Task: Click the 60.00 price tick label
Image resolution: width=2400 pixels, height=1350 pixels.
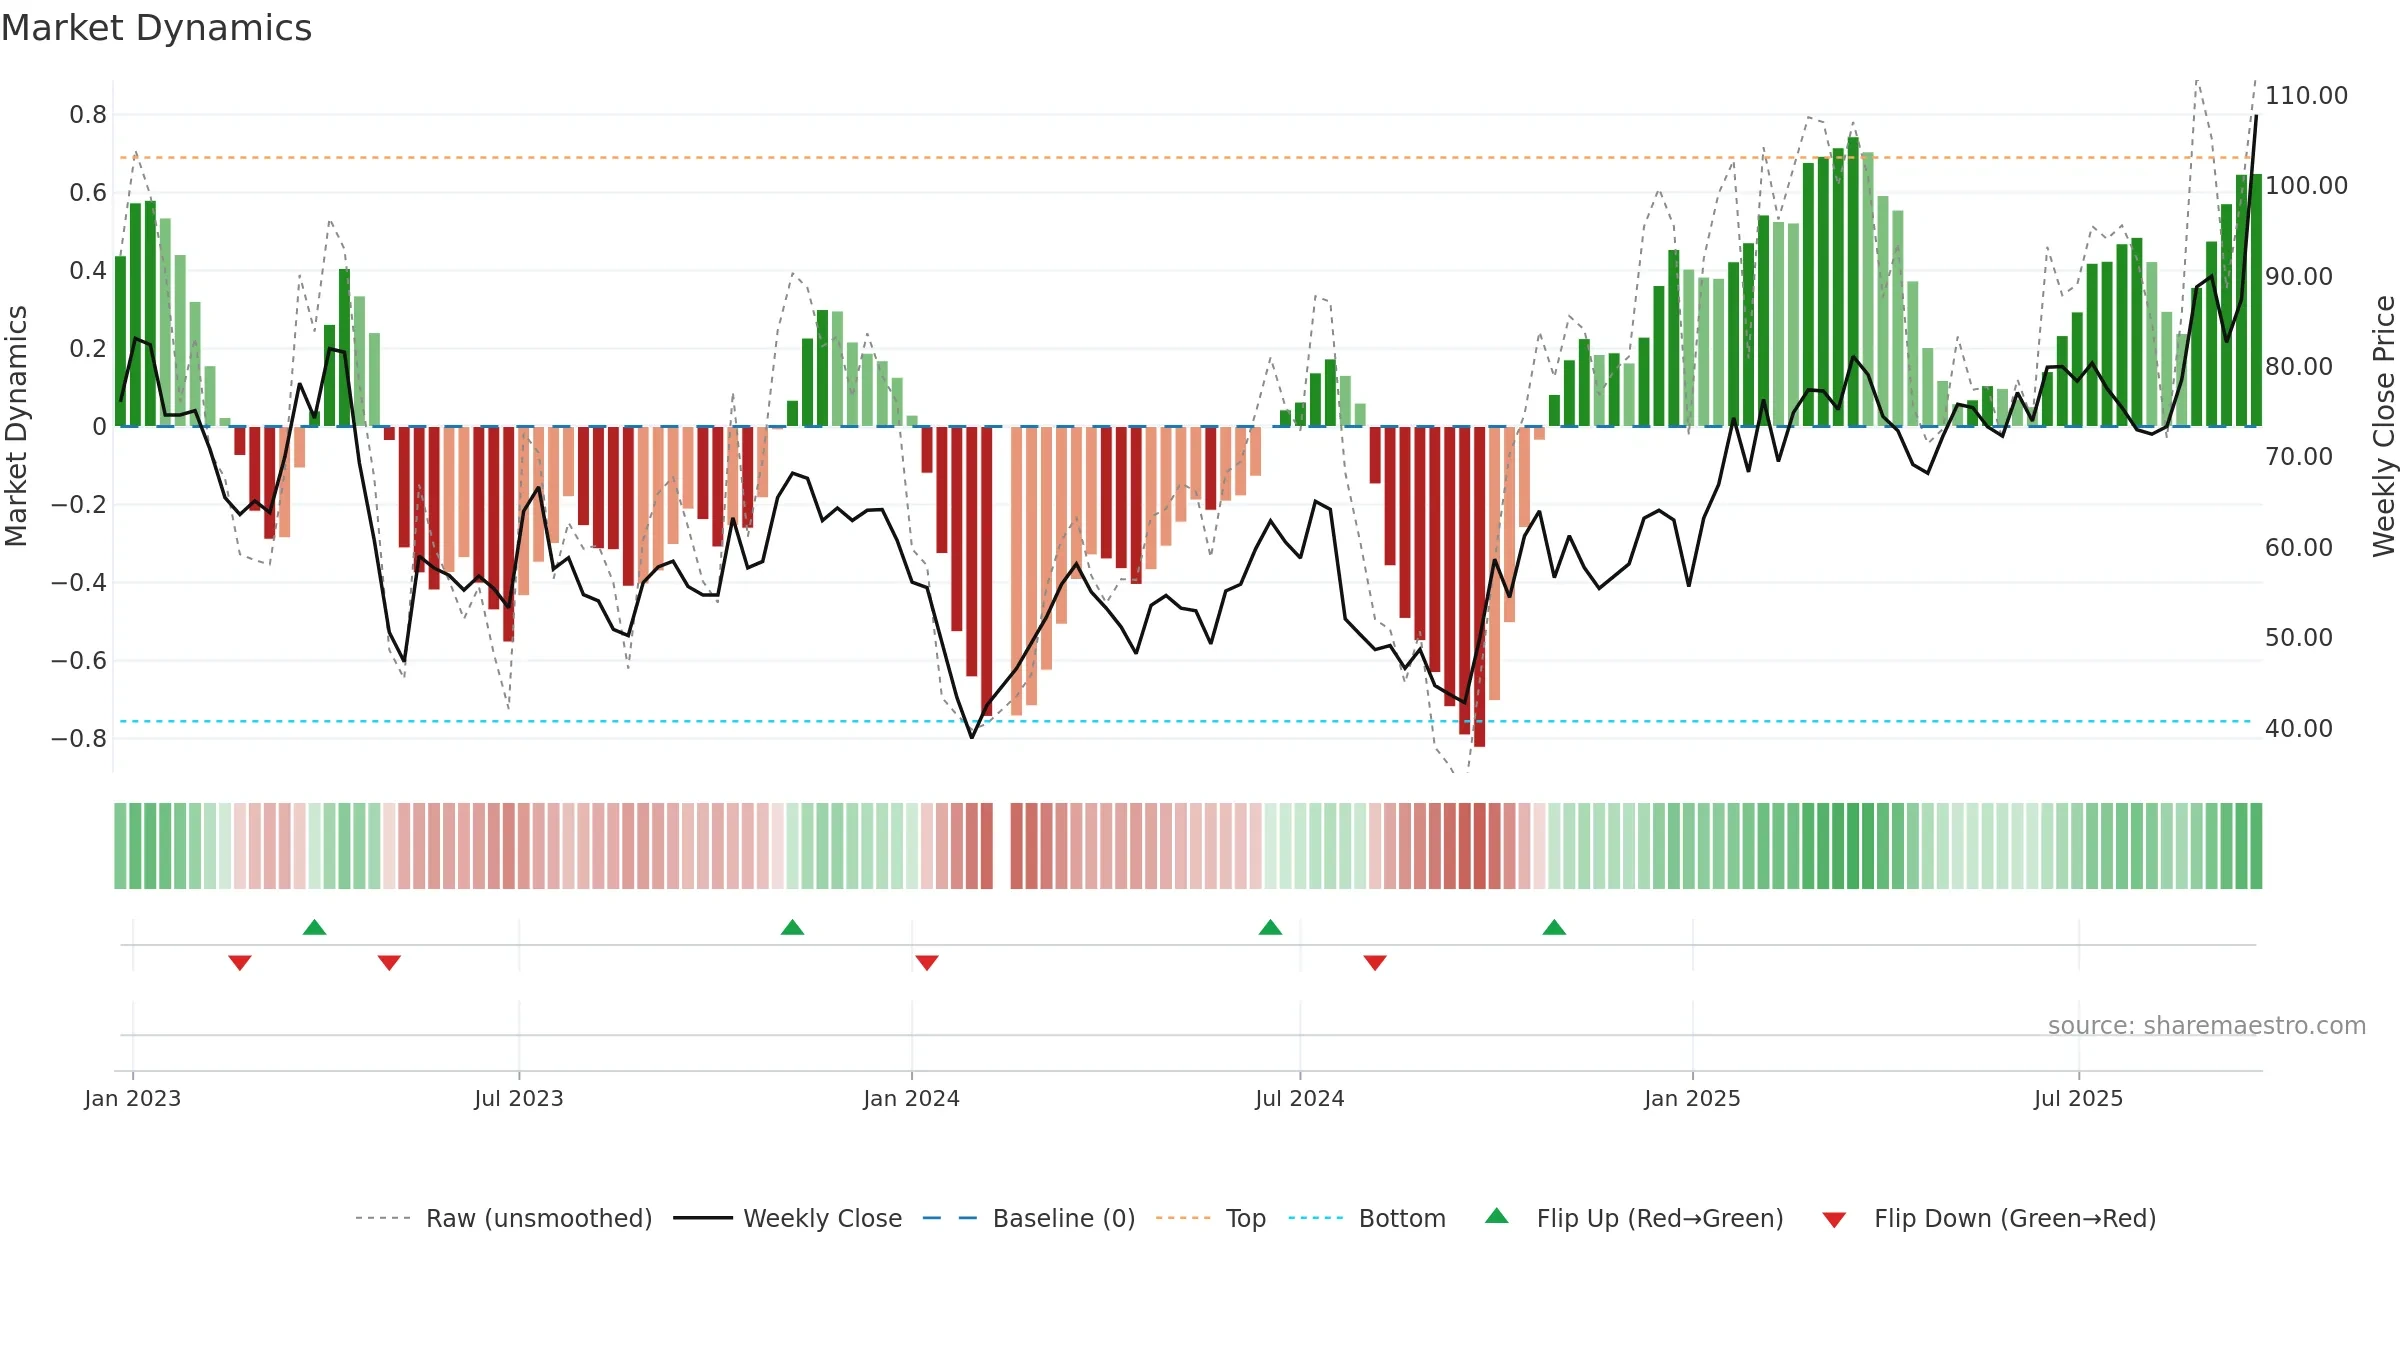Action: tap(2299, 548)
